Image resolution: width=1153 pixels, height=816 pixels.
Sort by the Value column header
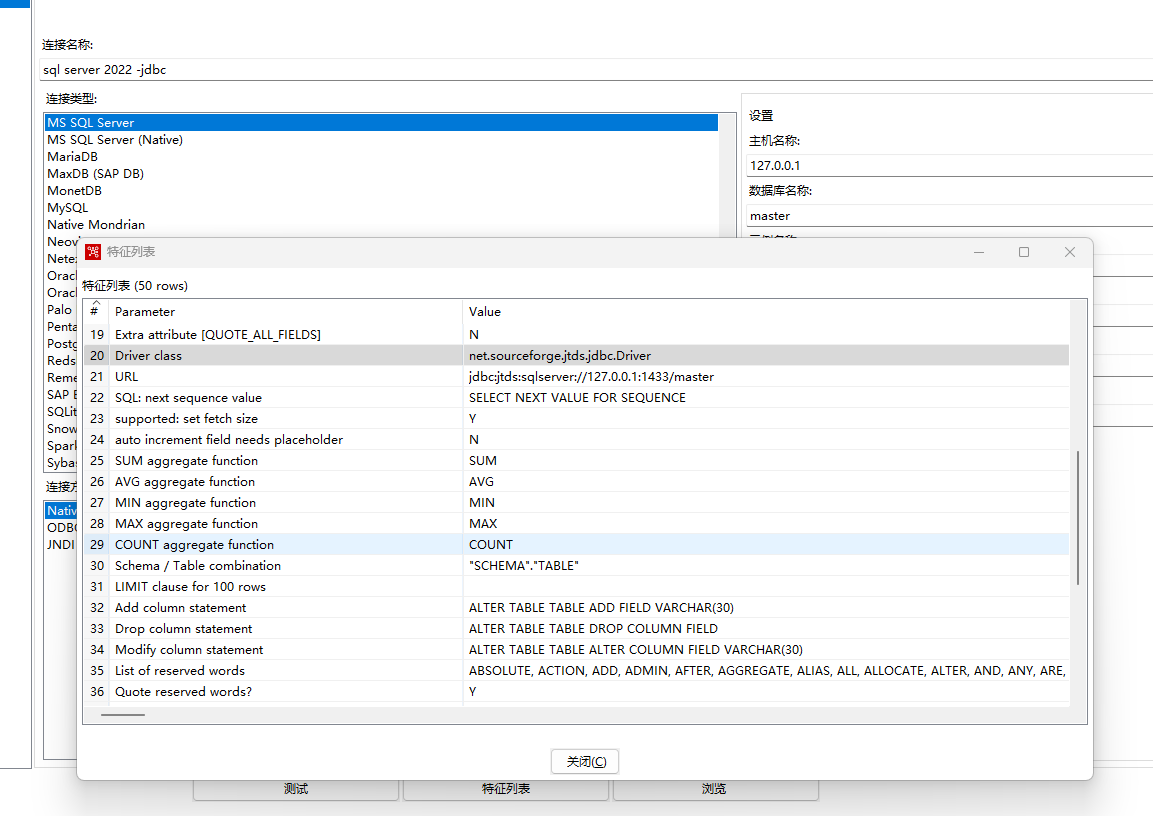[x=765, y=312]
